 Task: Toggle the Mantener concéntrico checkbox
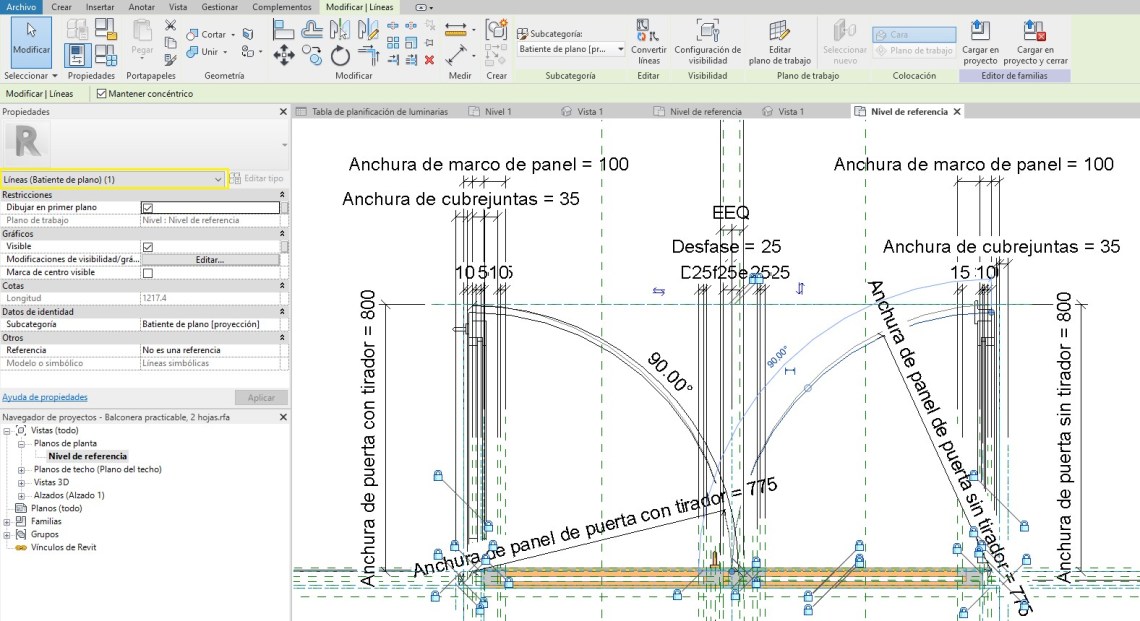tap(101, 93)
